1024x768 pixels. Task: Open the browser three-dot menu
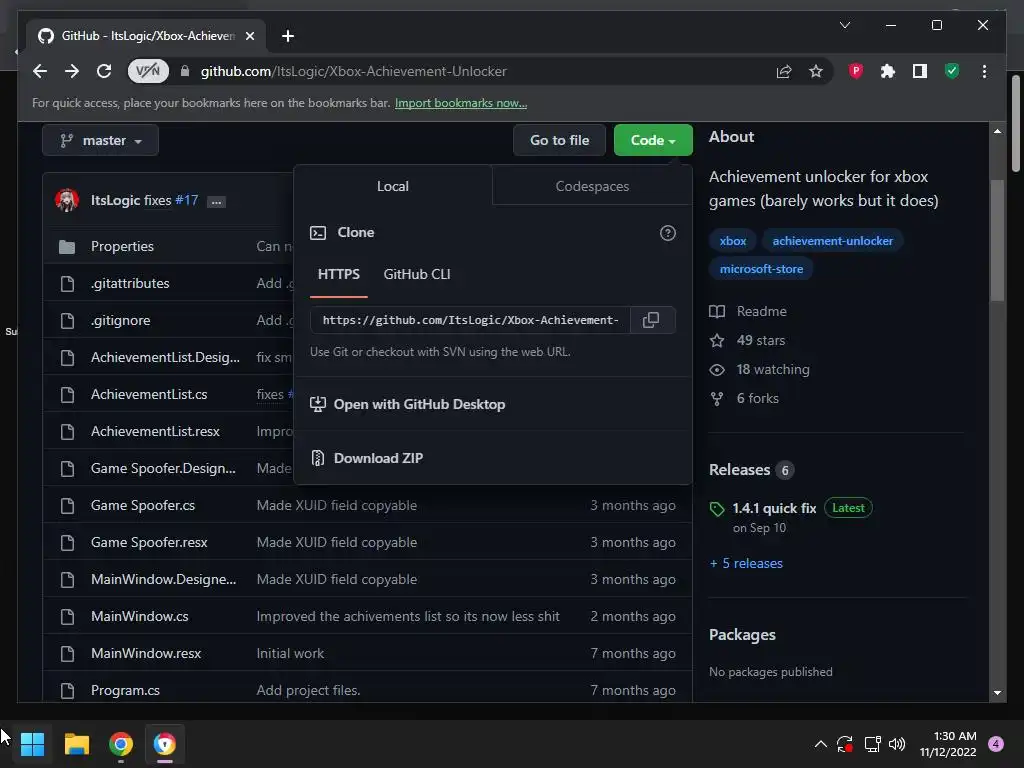click(984, 71)
